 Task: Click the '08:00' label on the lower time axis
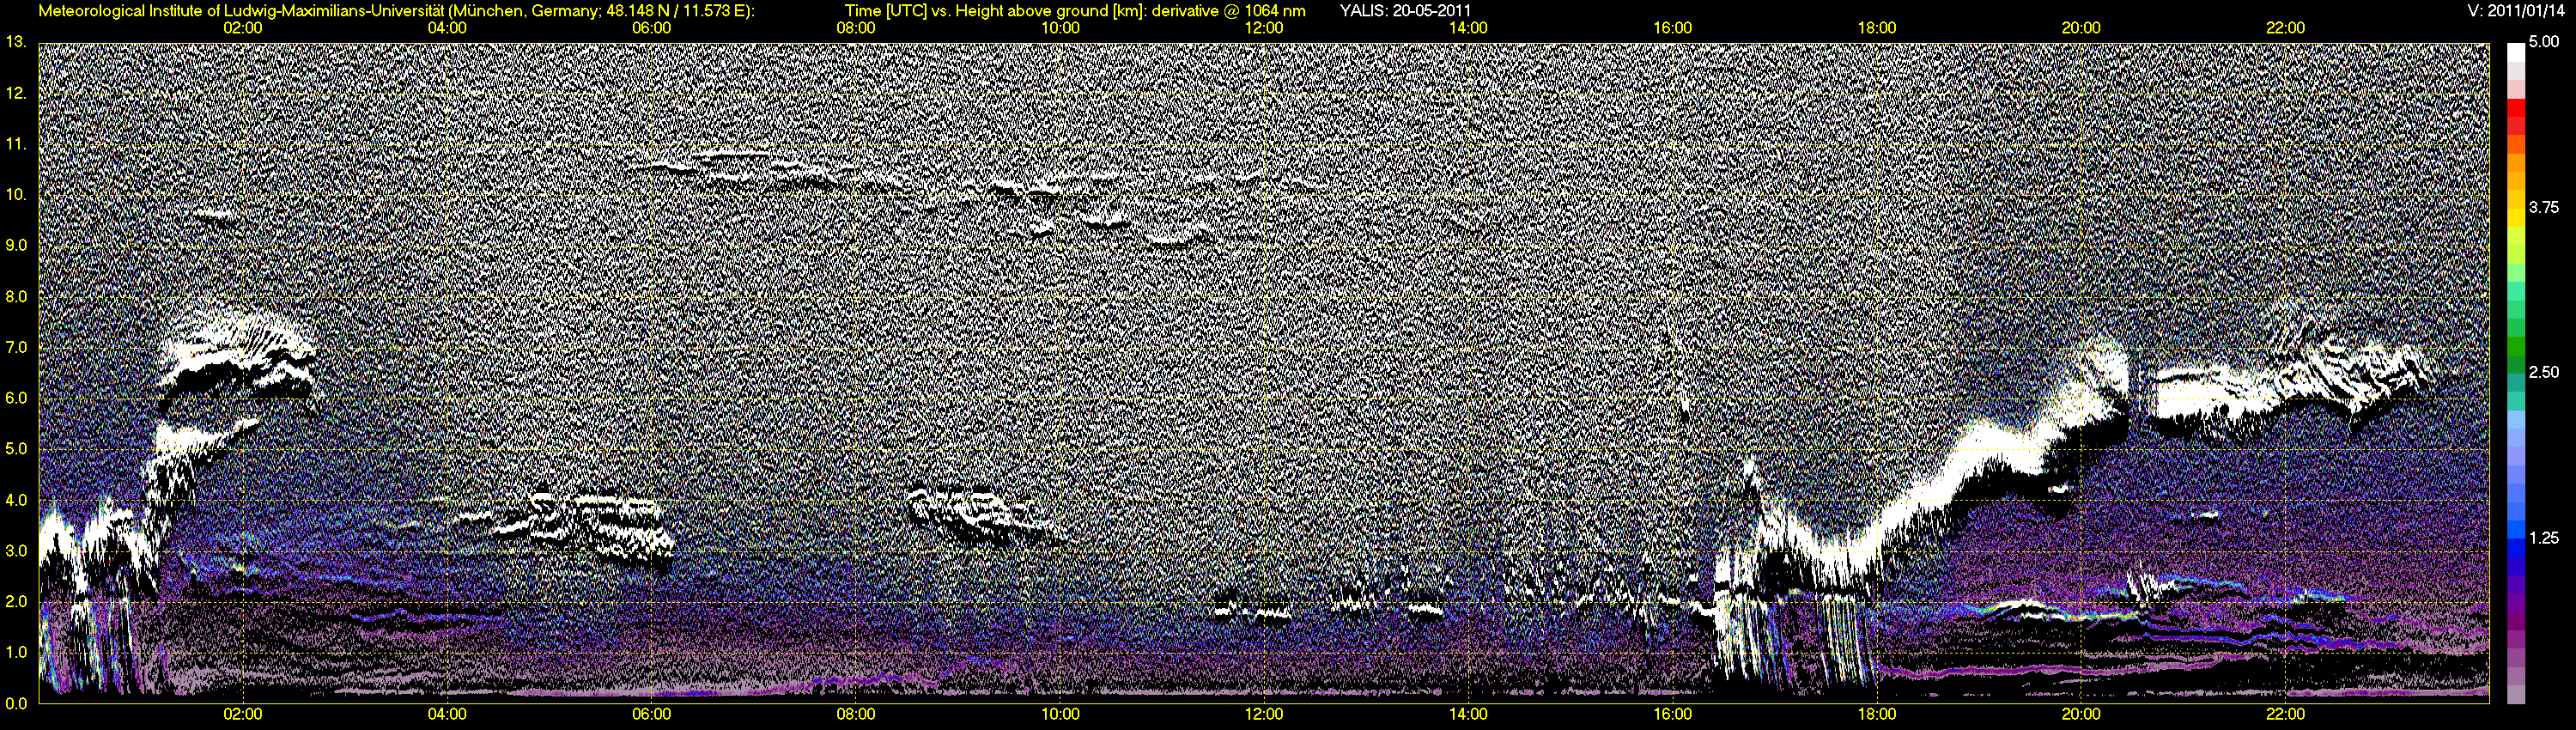coord(856,714)
